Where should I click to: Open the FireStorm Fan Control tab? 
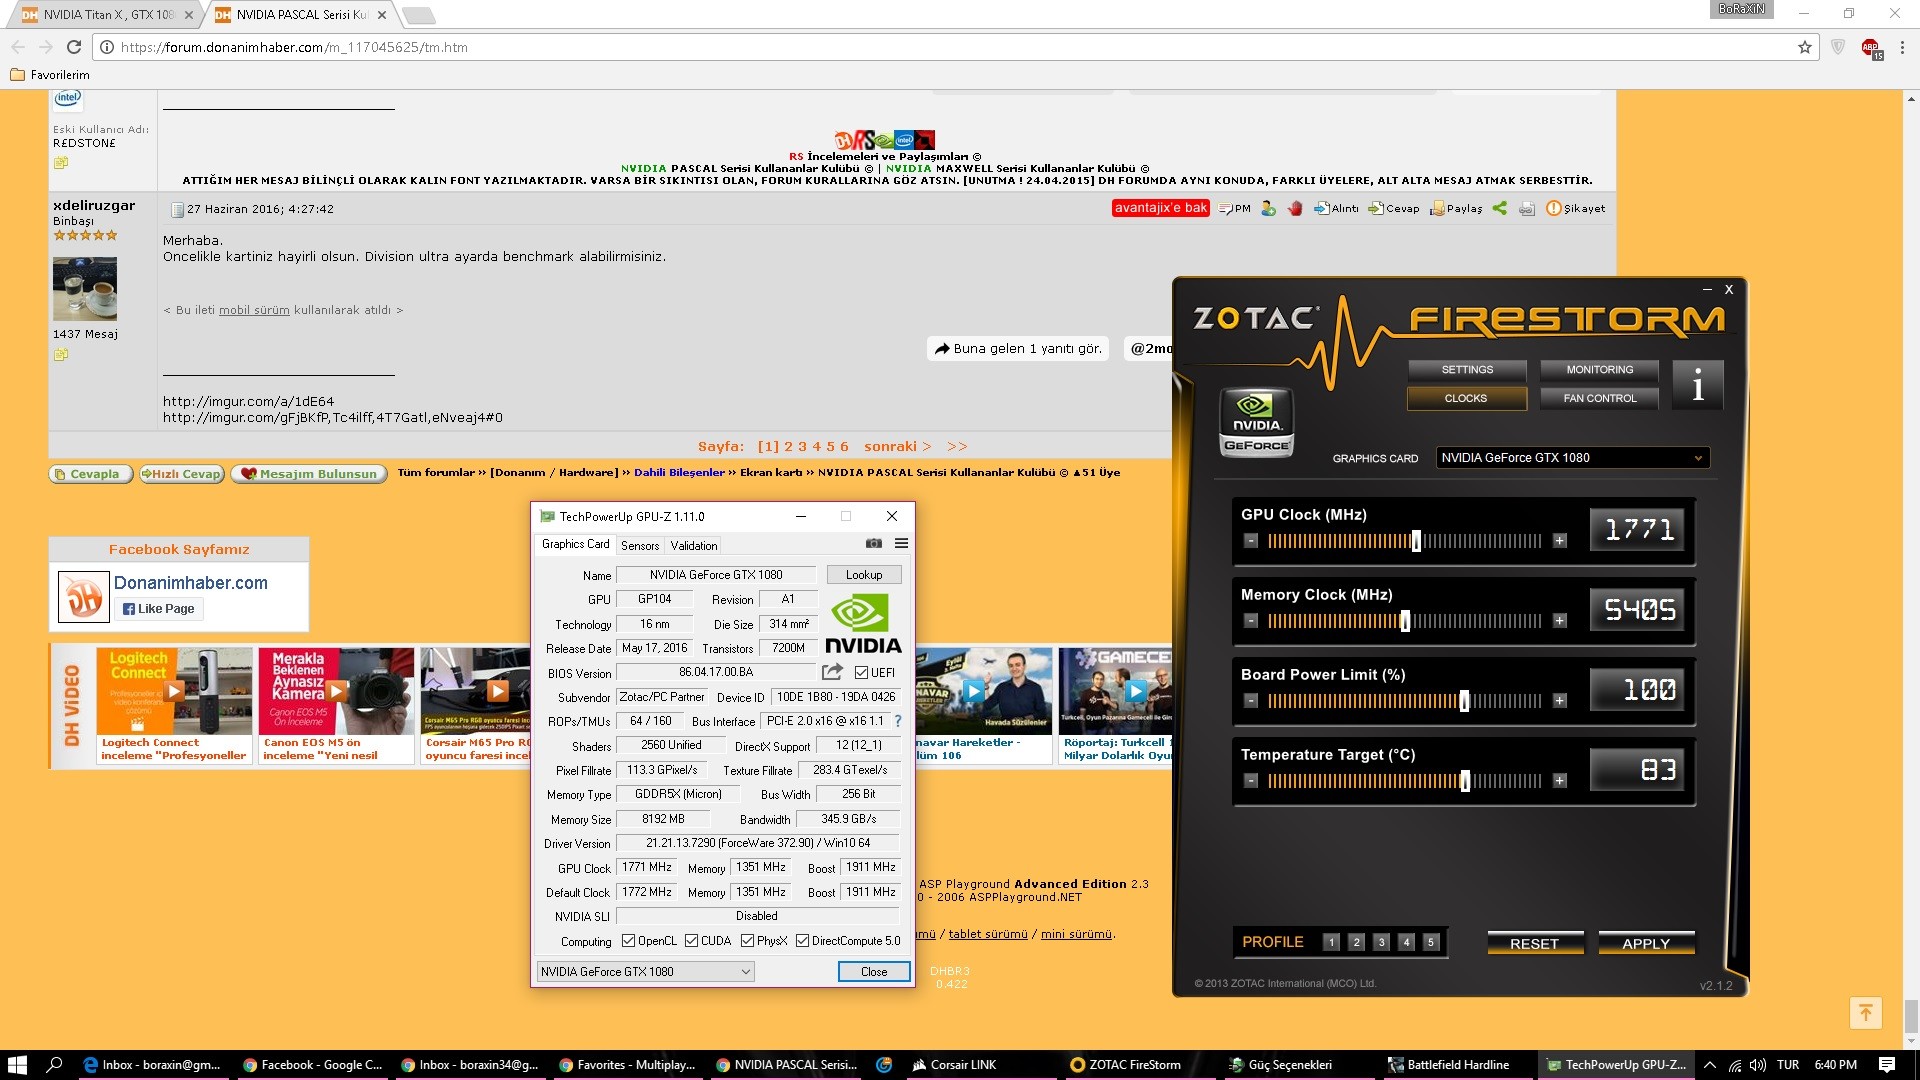point(1599,398)
